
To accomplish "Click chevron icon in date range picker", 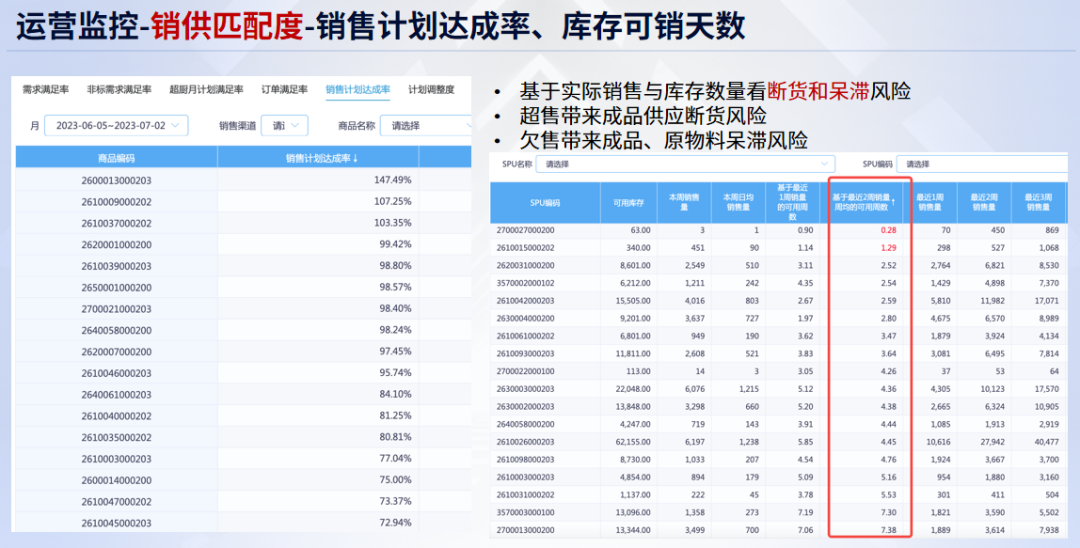I will (176, 126).
